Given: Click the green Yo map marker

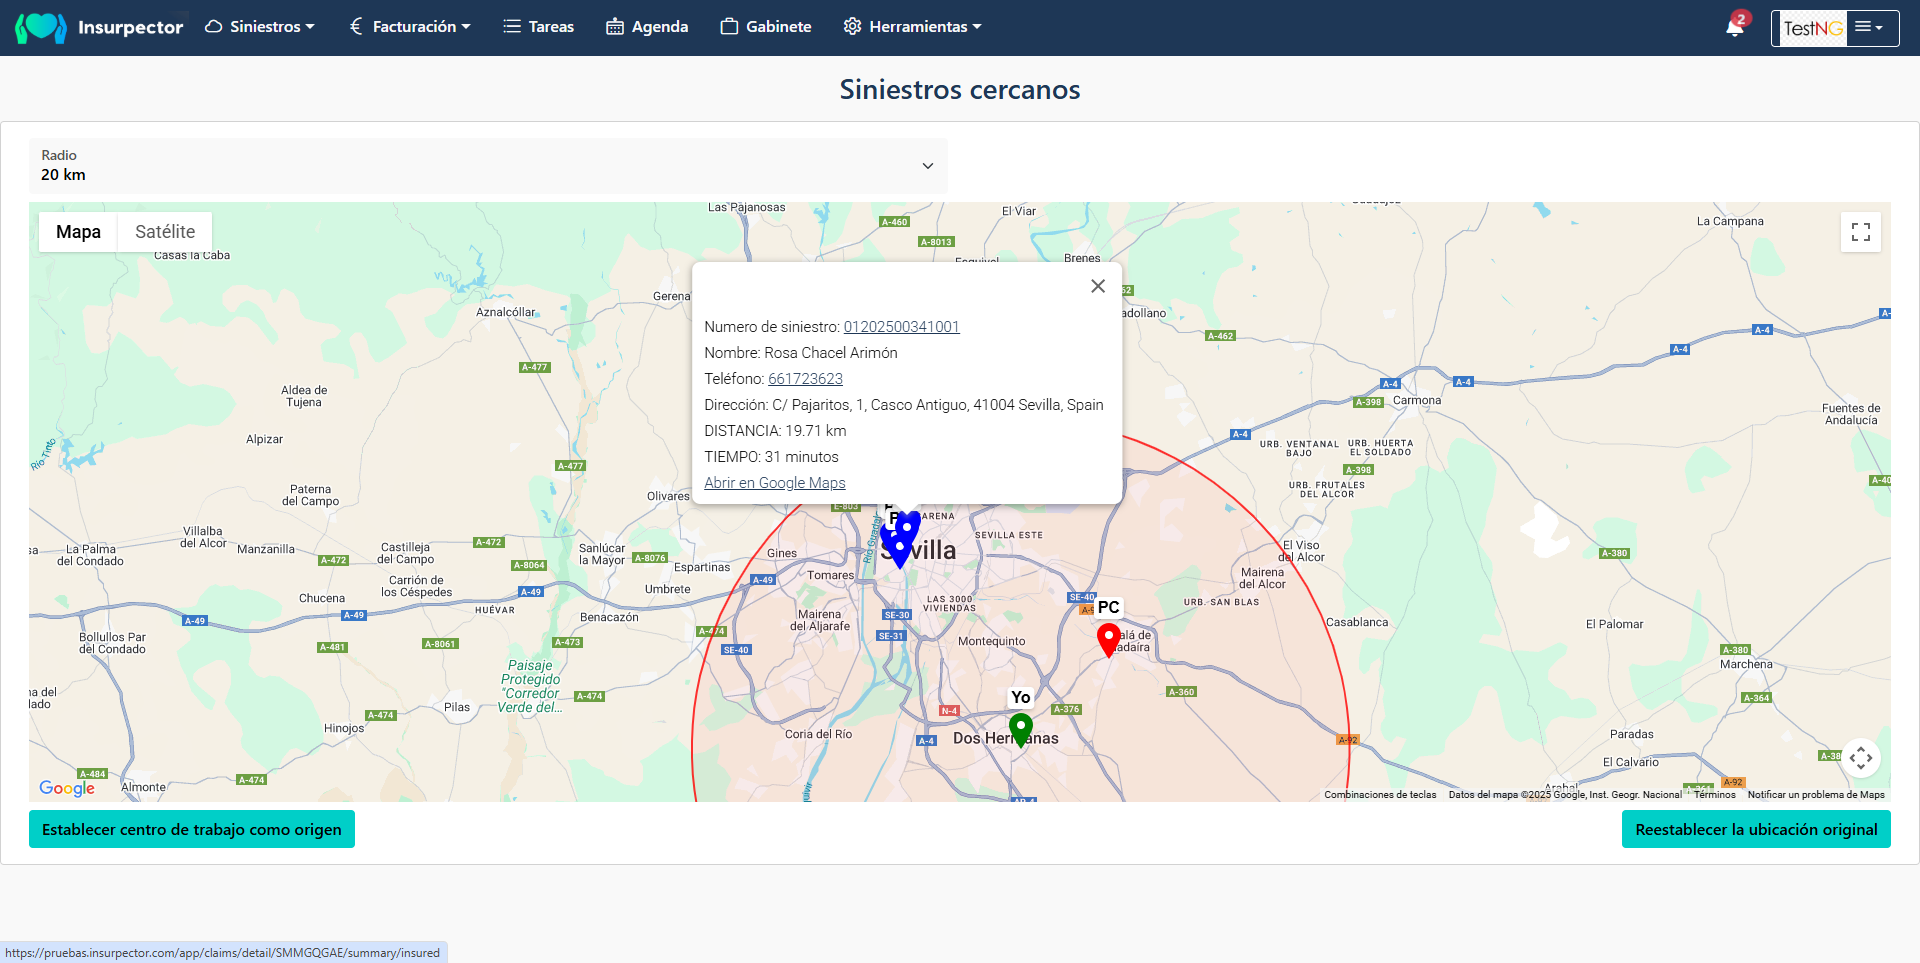Looking at the screenshot, I should pos(1020,728).
